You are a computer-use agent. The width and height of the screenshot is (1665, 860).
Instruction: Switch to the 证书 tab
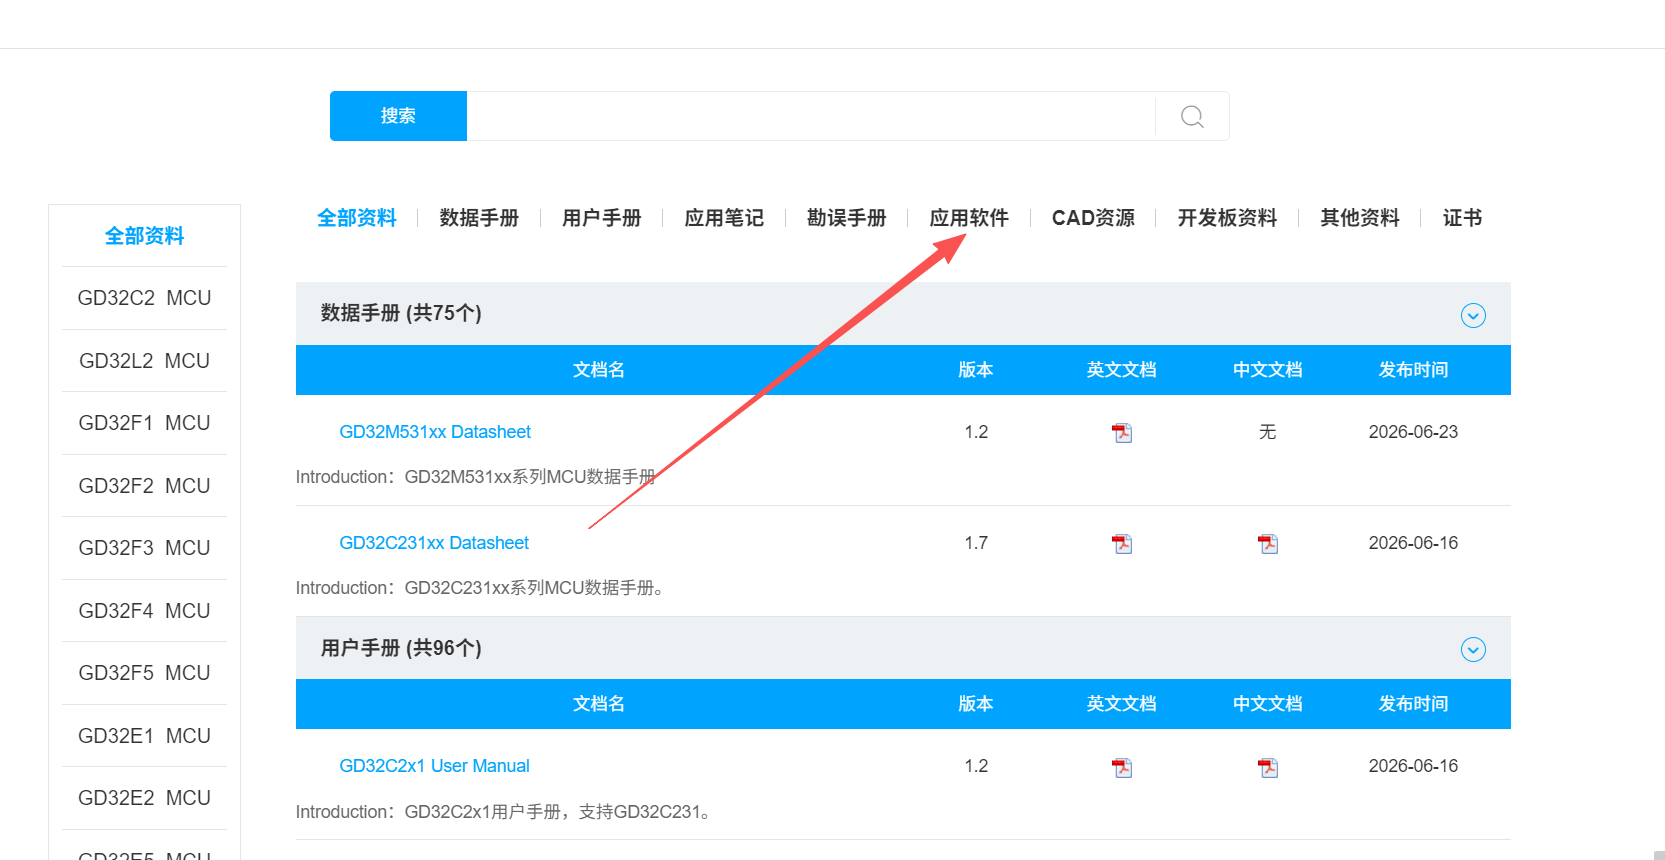1462,218
